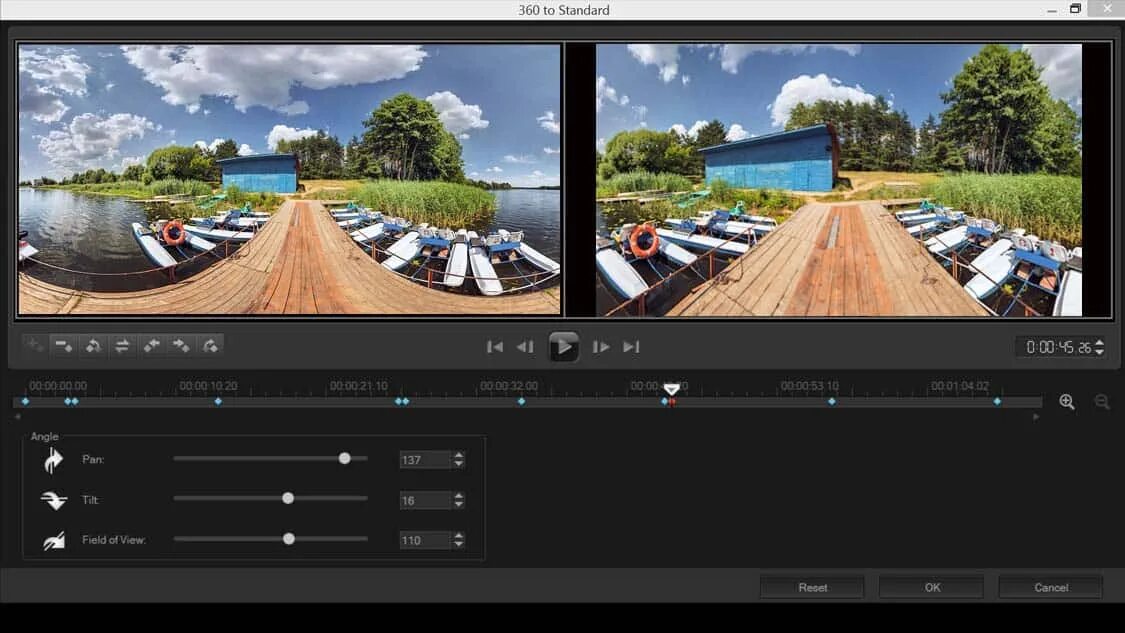This screenshot has width=1125, height=633.
Task: Click the right-arrow keyframe icon
Action: (181, 346)
